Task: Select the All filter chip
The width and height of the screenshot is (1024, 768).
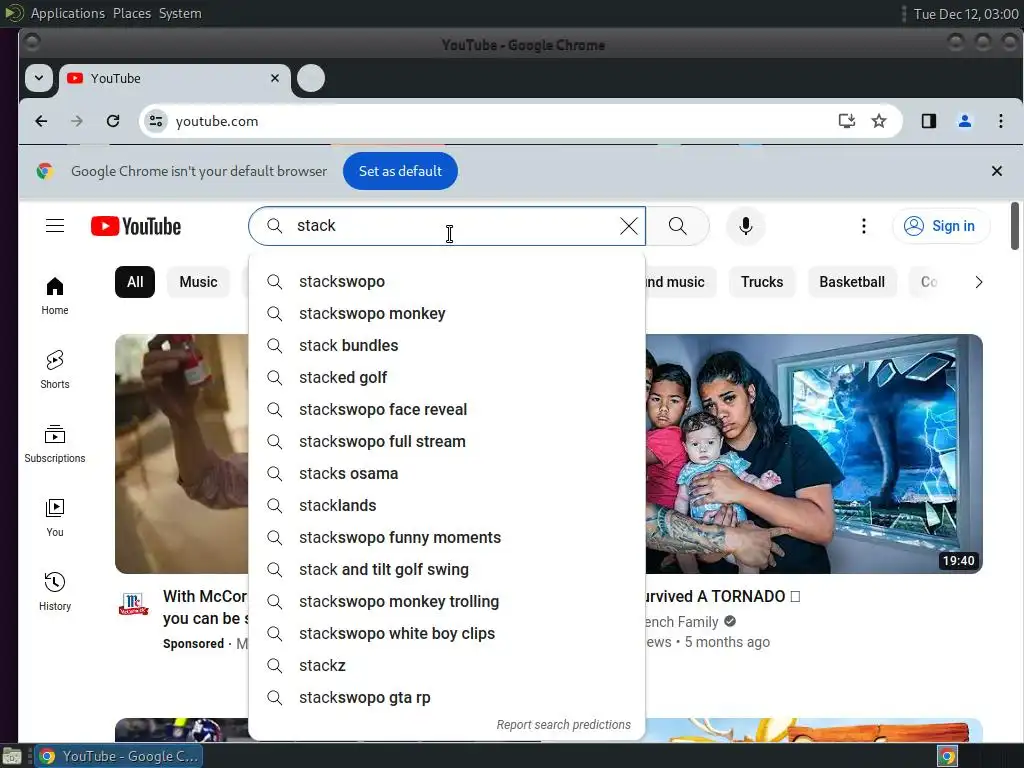Action: click(135, 282)
